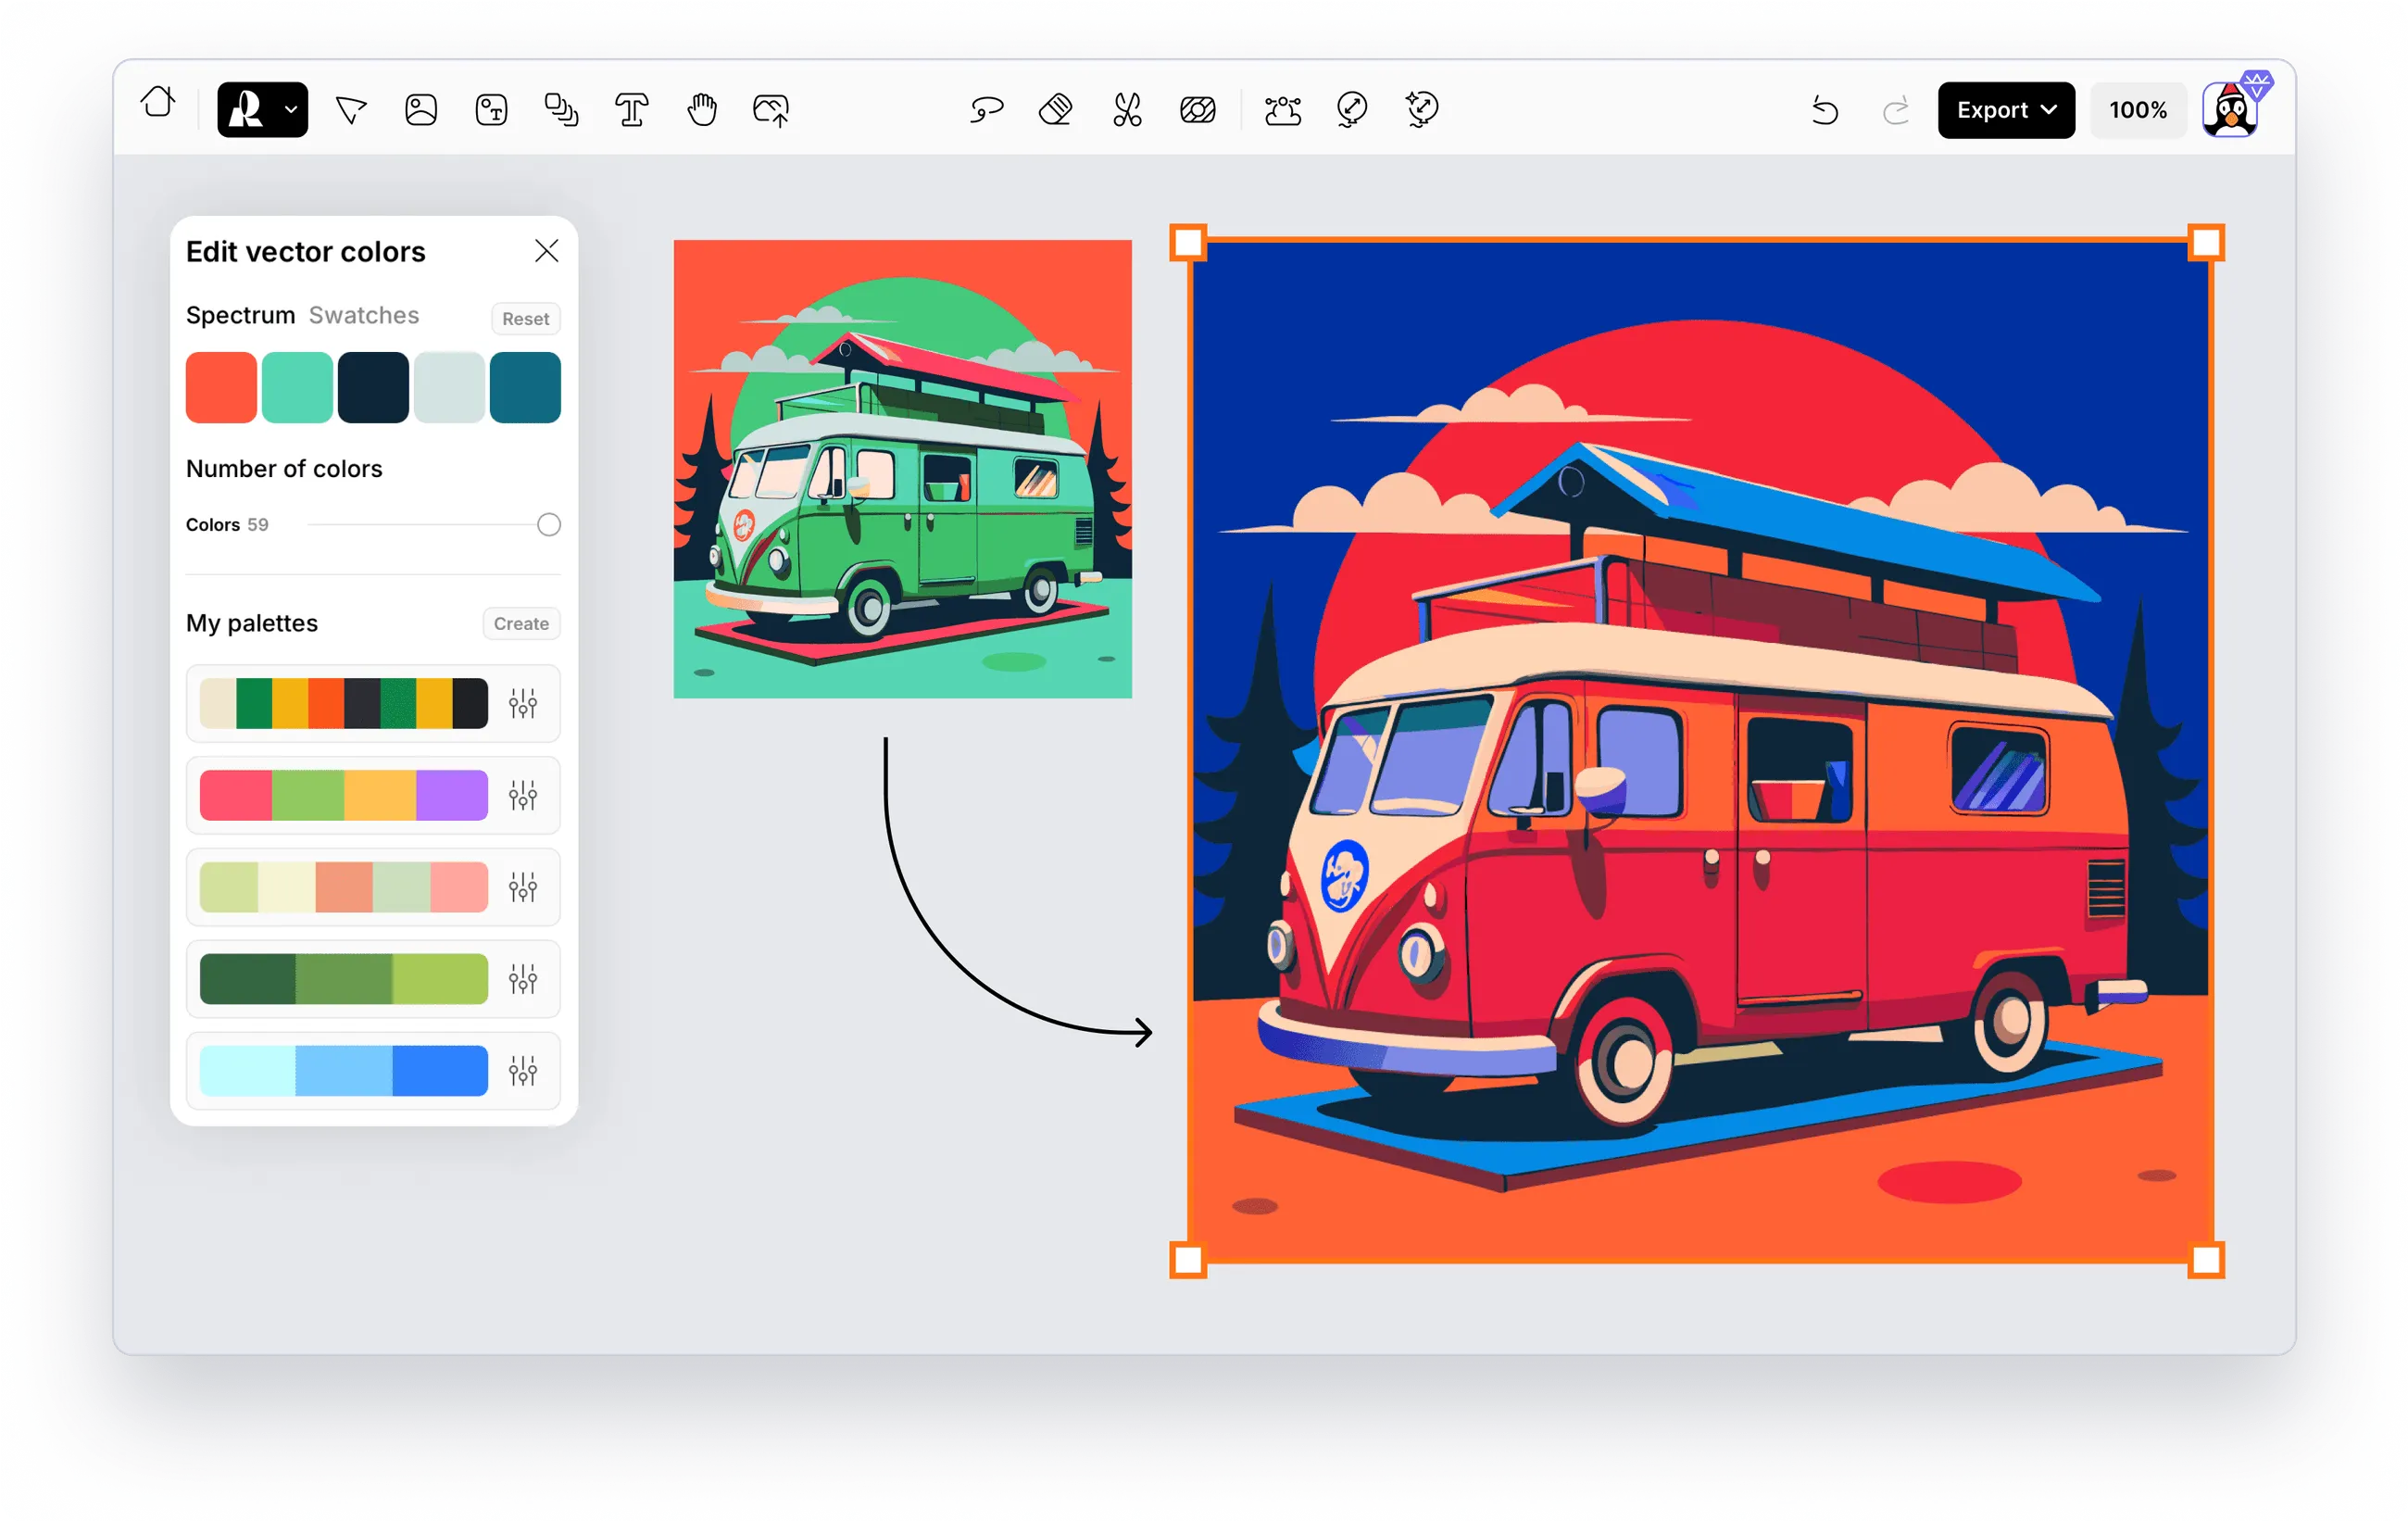Adjust the green-yellow-orange palette settings
This screenshot has height=1521, width=2408.
523,704
